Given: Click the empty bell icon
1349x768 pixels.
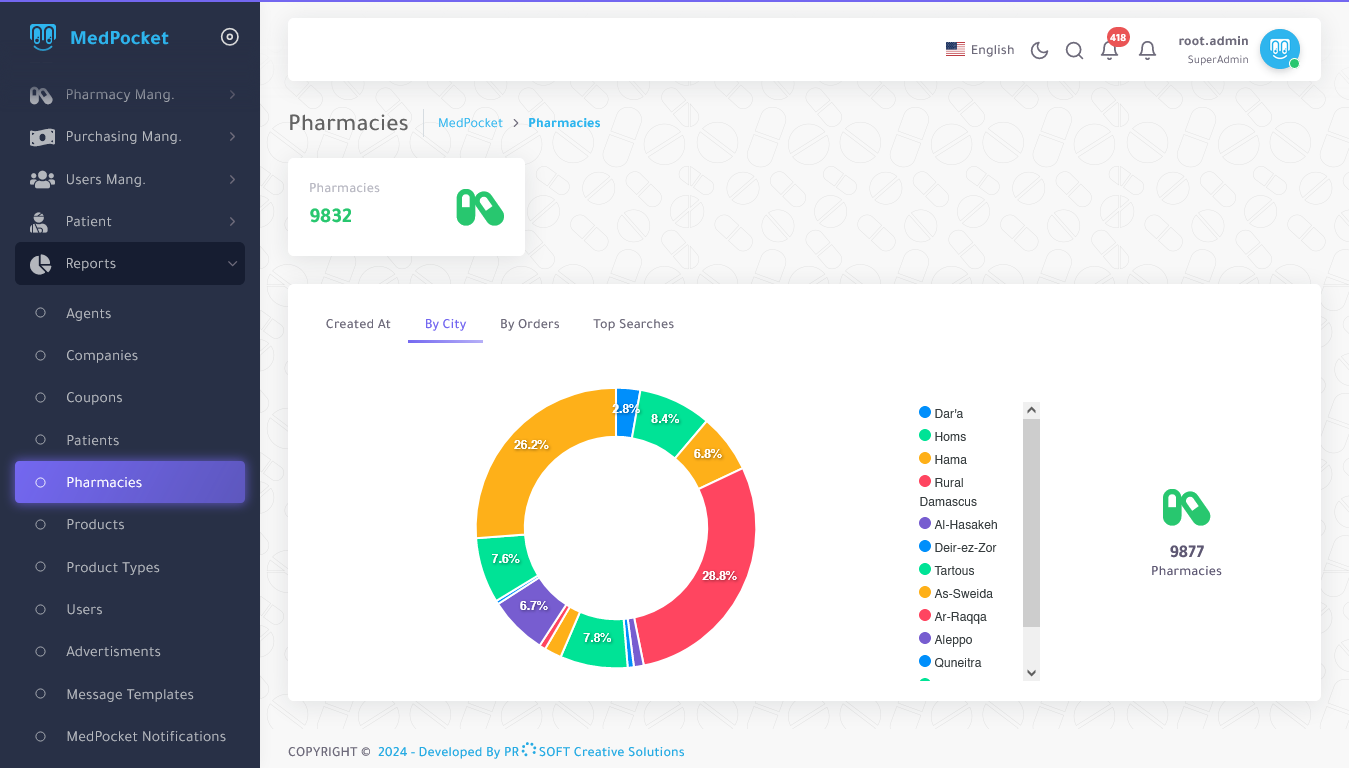Looking at the screenshot, I should pos(1147,50).
